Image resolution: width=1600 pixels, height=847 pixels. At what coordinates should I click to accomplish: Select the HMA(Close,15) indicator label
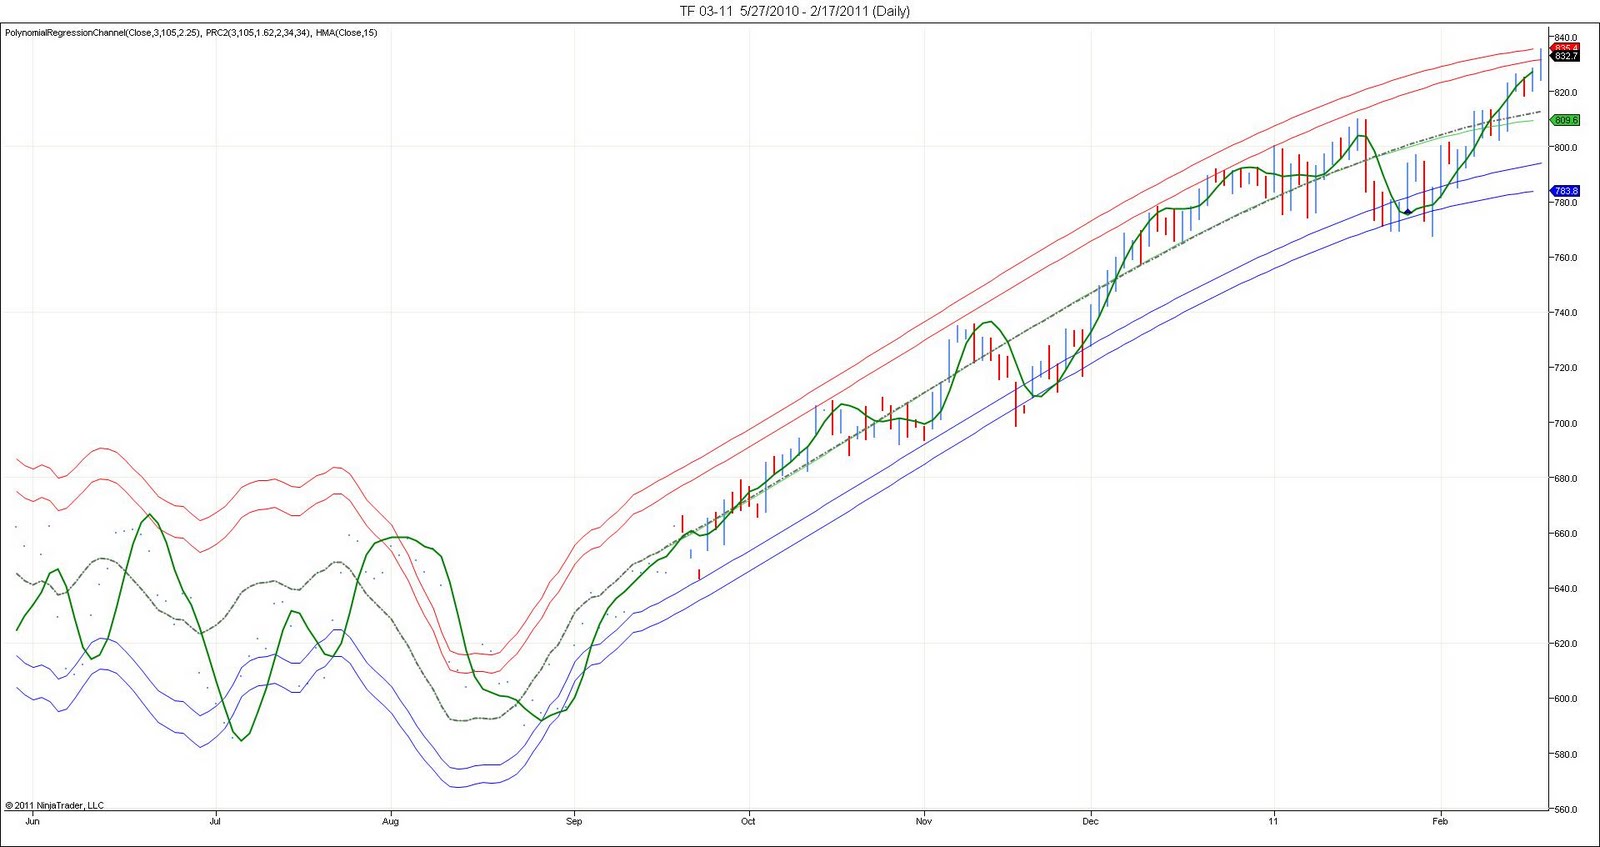pyautogui.click(x=346, y=33)
